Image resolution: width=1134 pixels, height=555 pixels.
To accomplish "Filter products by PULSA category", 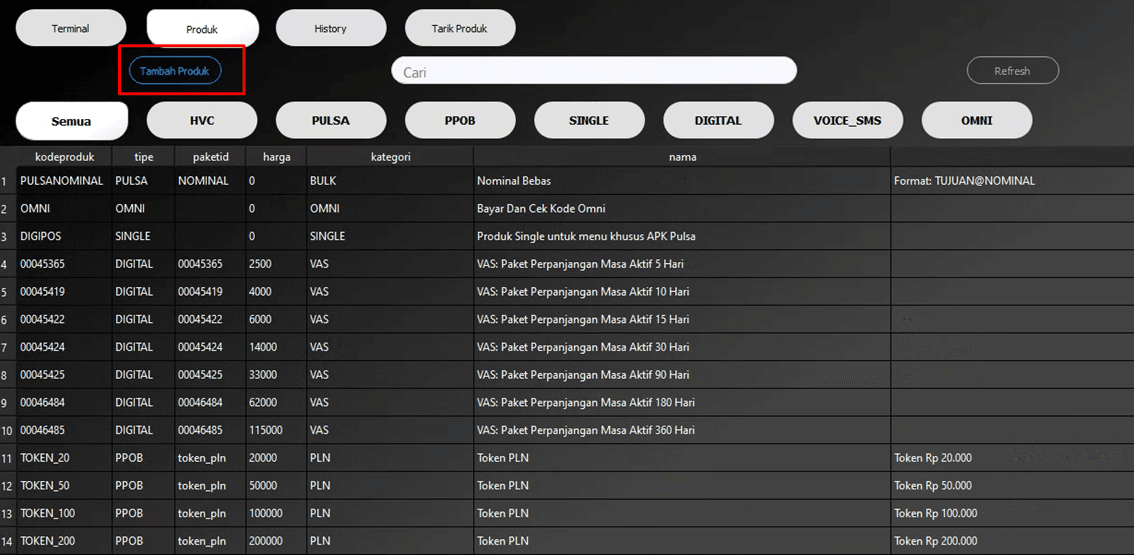I will (x=330, y=121).
